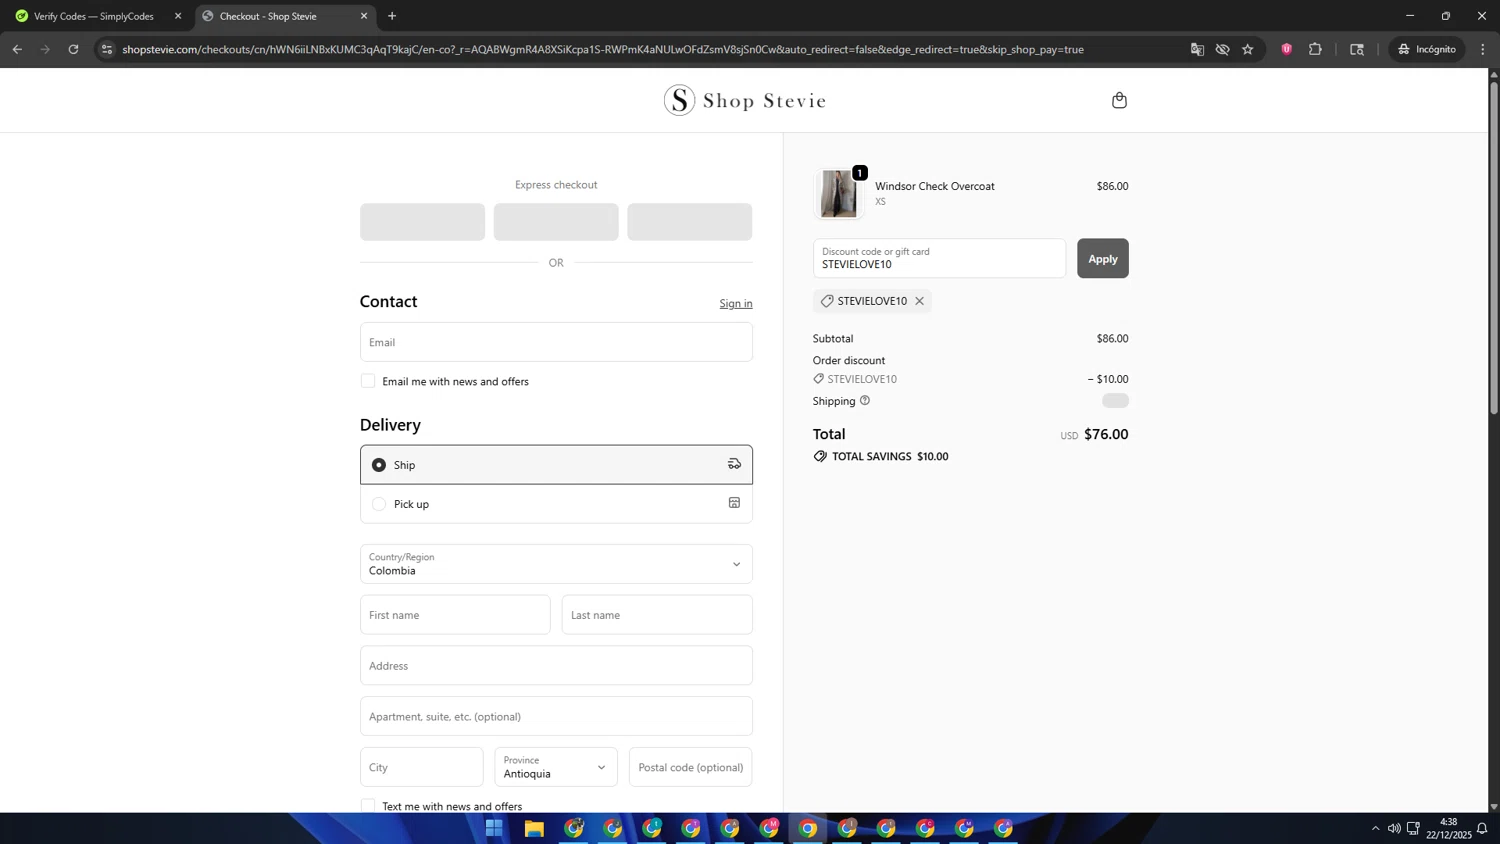Open the Extensions puzzle icon
The image size is (1500, 844).
tap(1315, 49)
